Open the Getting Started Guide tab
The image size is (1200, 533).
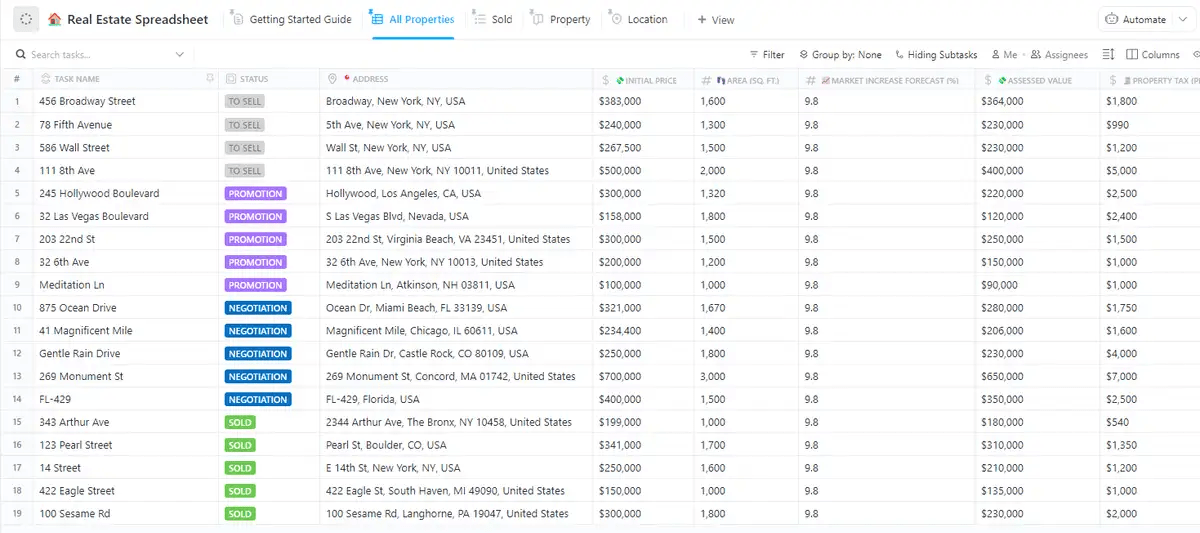pyautogui.click(x=291, y=19)
